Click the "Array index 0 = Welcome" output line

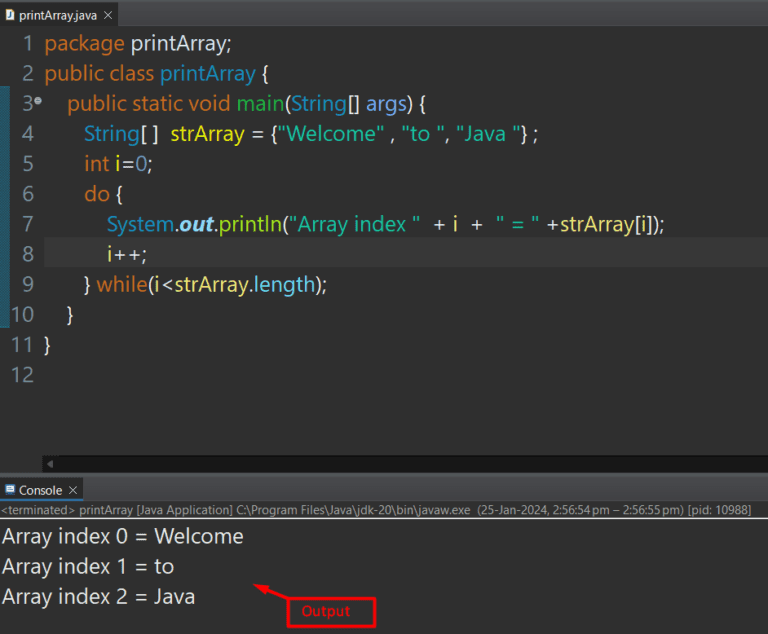click(123, 537)
